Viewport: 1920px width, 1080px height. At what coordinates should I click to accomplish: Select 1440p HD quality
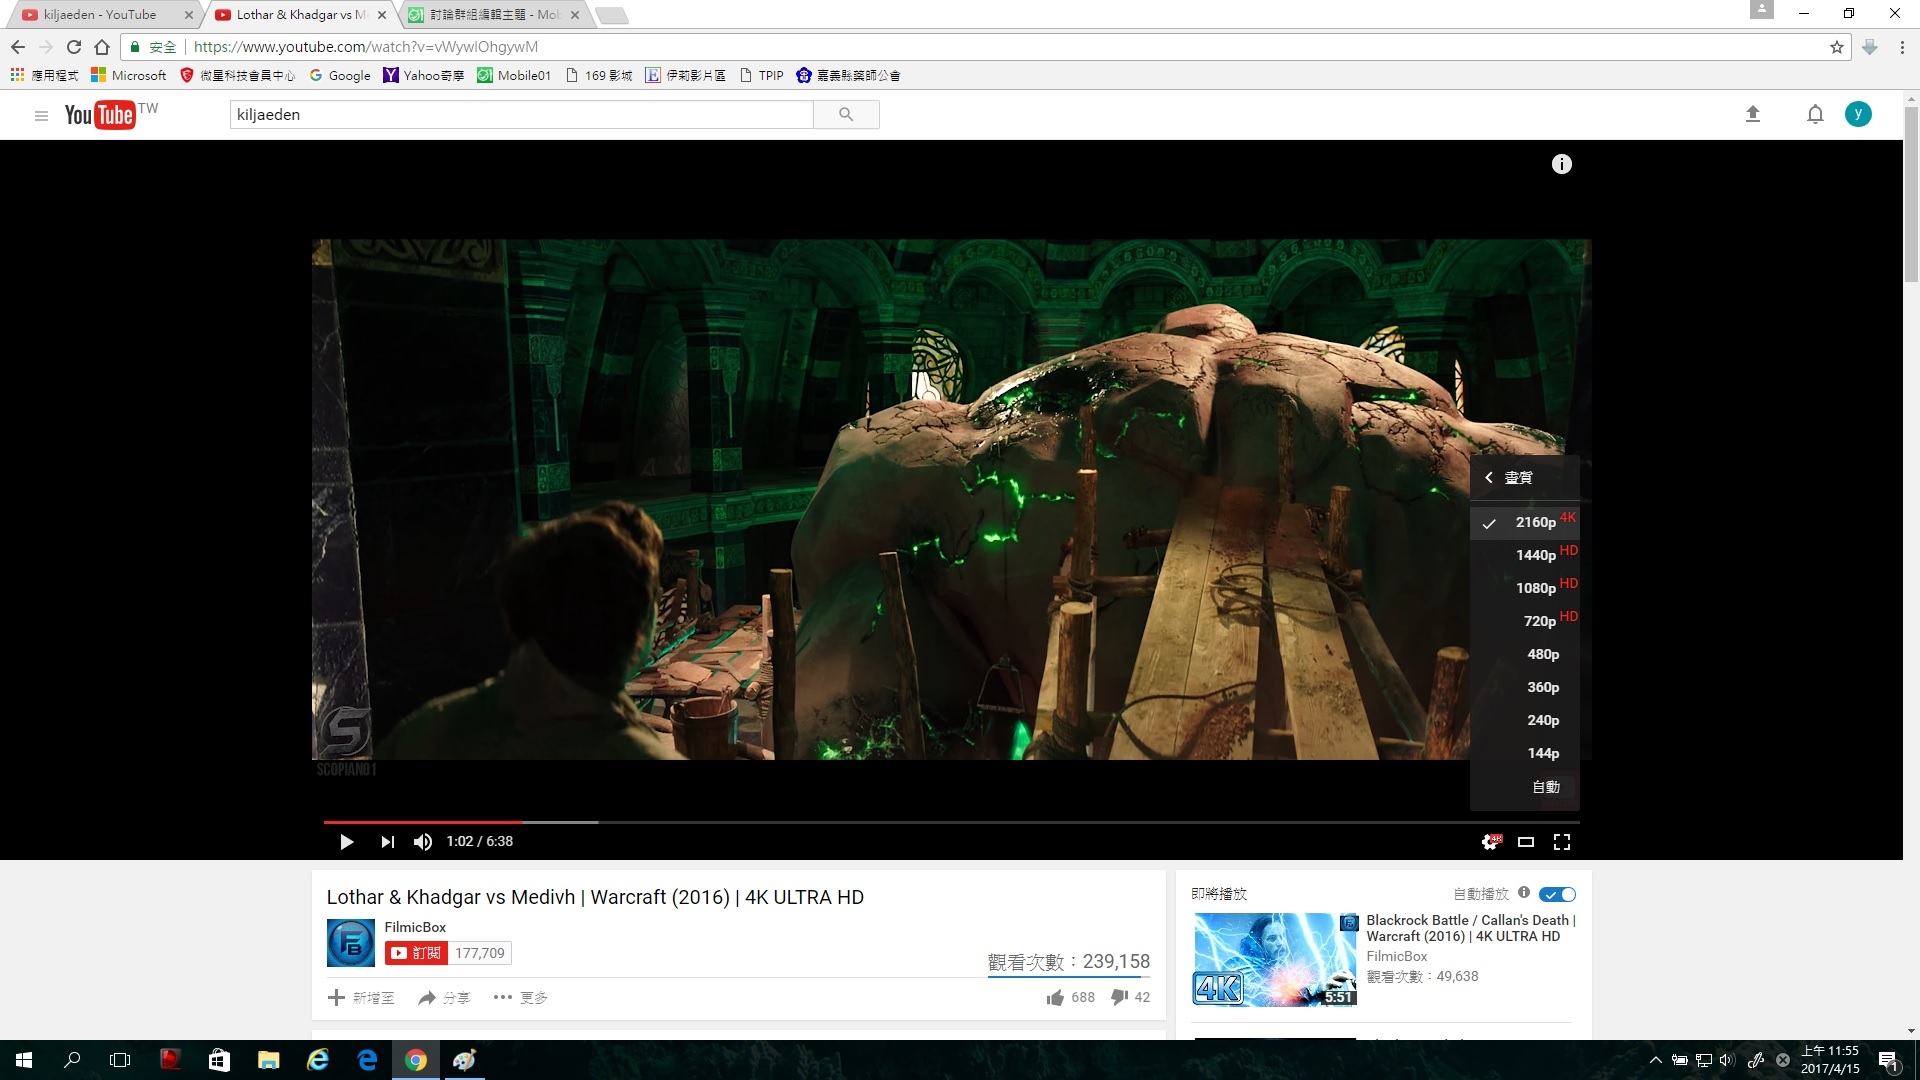[x=1524, y=555]
